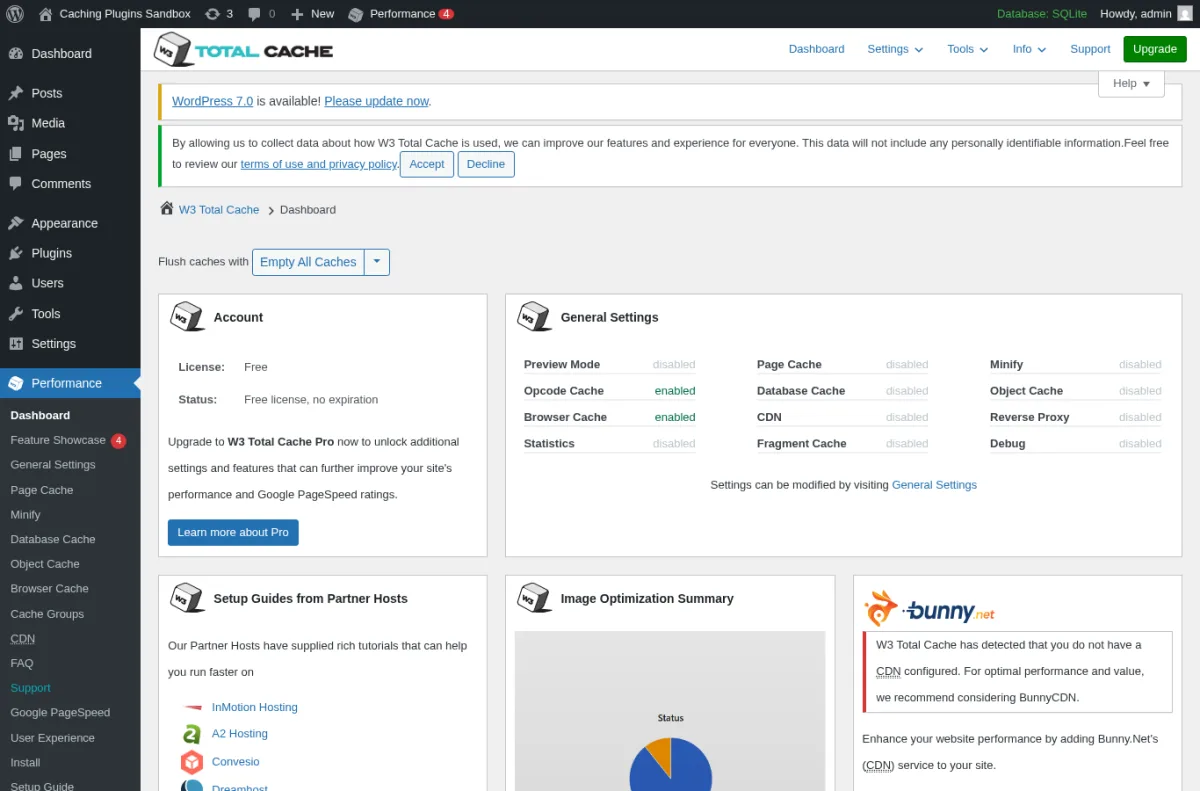Click the Empty All Caches button
This screenshot has height=791, width=1200.
(308, 262)
